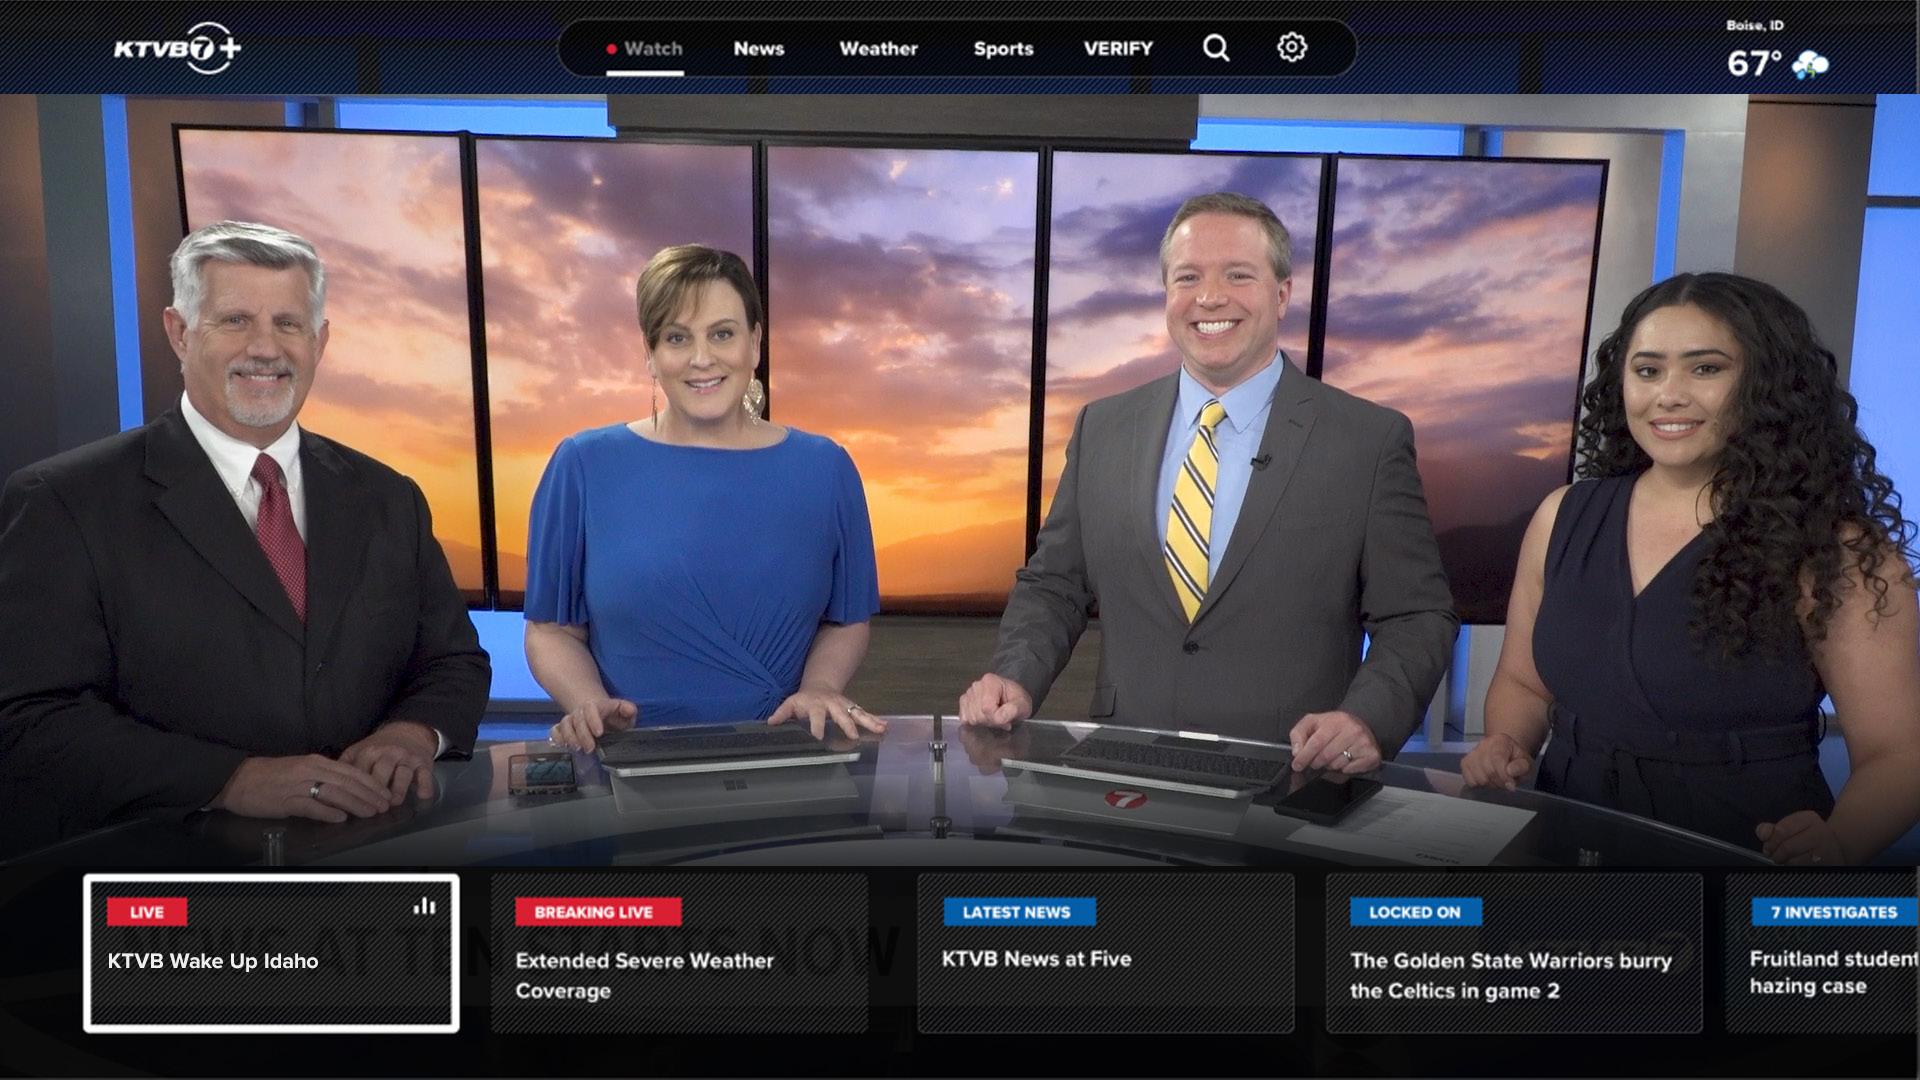The image size is (1920, 1080).
Task: Open the search magnifier icon
Action: coord(1215,48)
